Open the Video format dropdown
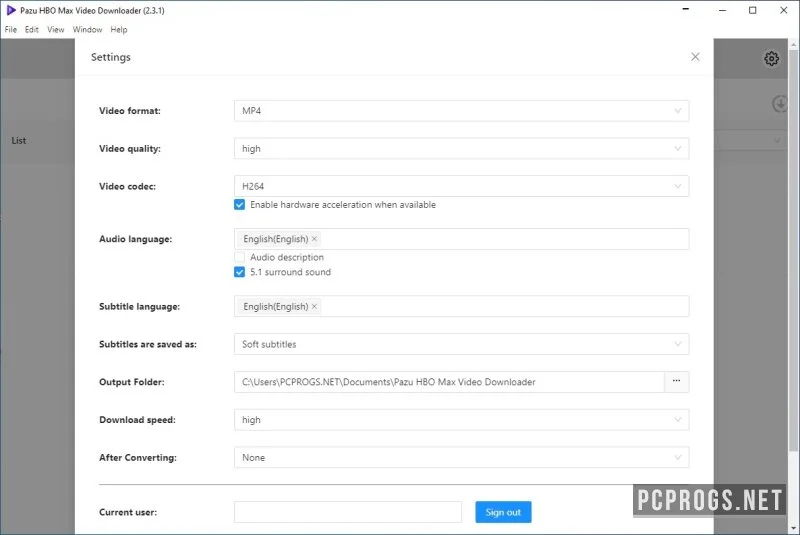 click(x=461, y=111)
